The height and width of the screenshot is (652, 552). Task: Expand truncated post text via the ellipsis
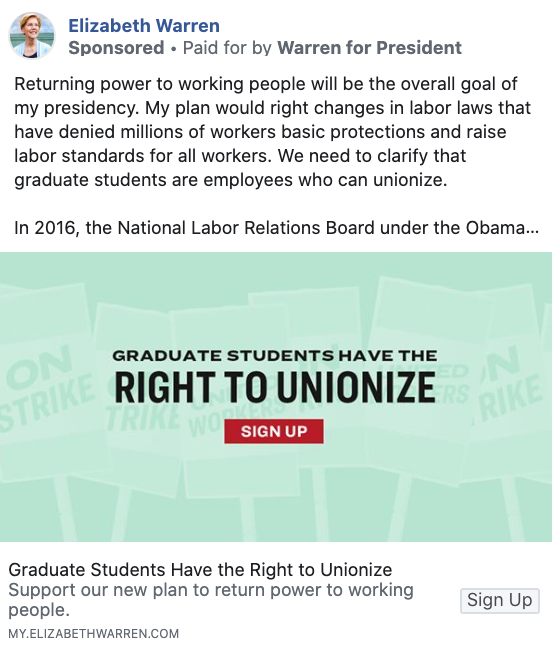click(x=532, y=228)
